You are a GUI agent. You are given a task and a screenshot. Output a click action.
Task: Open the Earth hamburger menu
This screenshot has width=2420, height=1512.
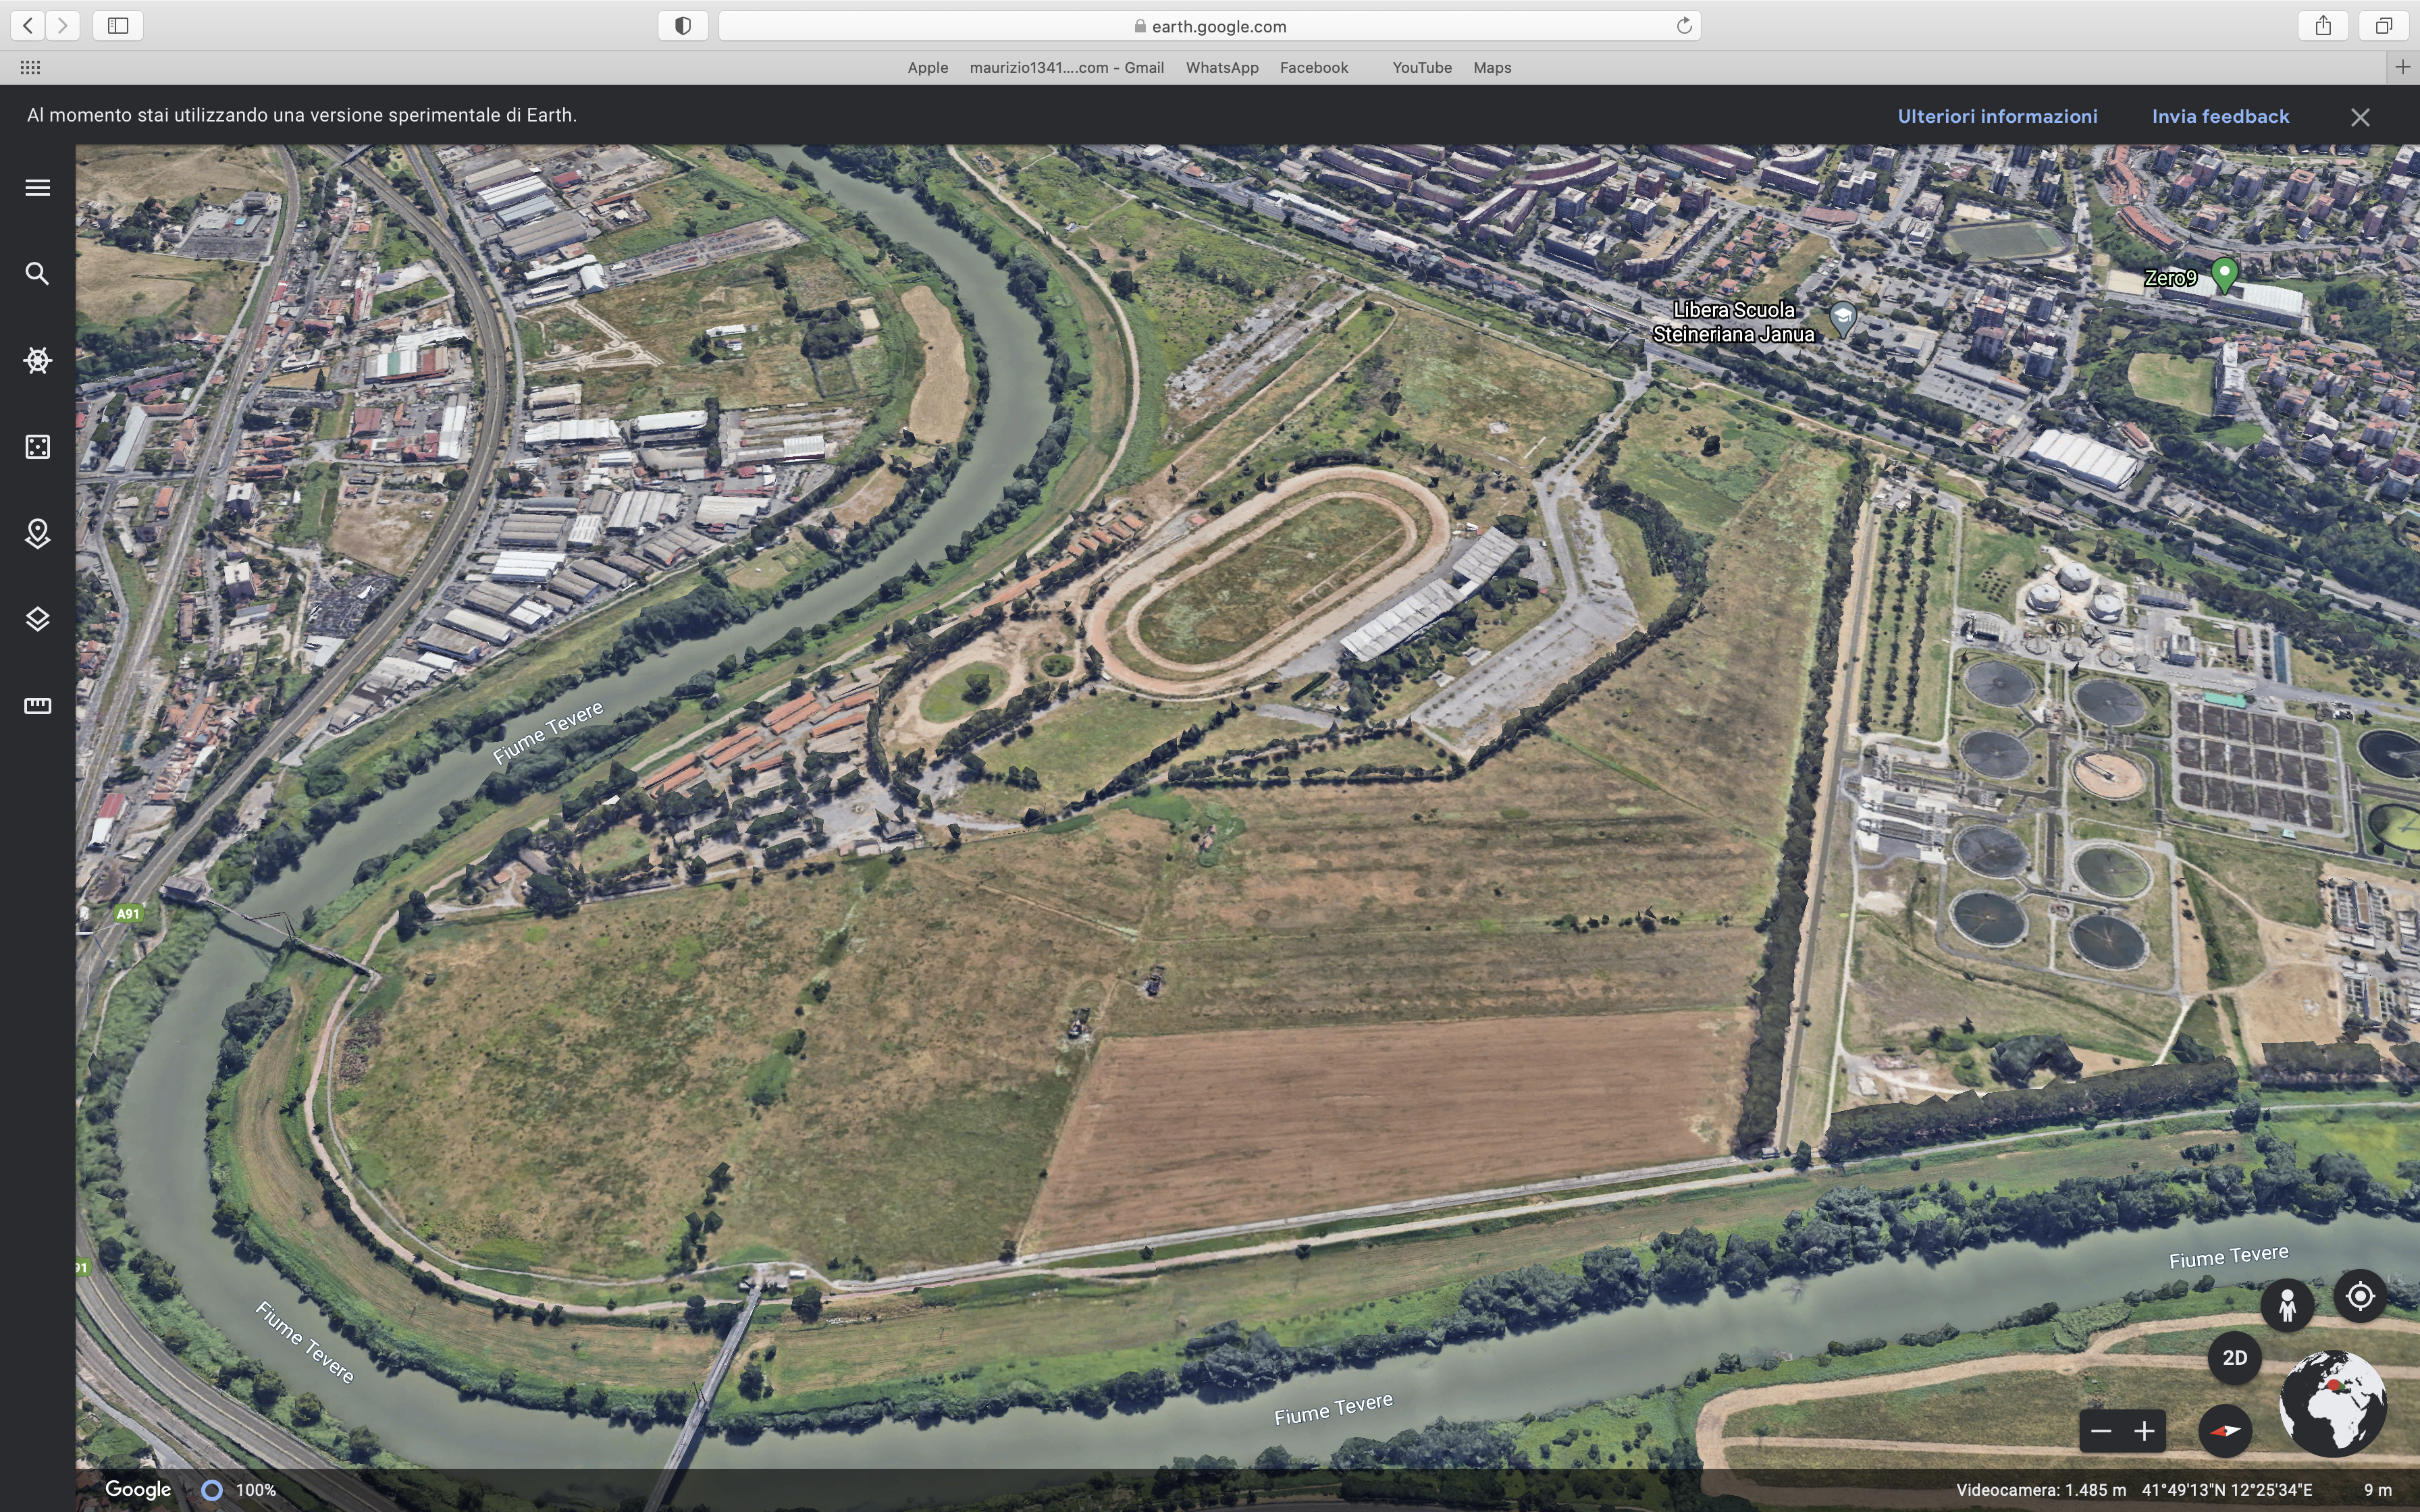pos(37,187)
